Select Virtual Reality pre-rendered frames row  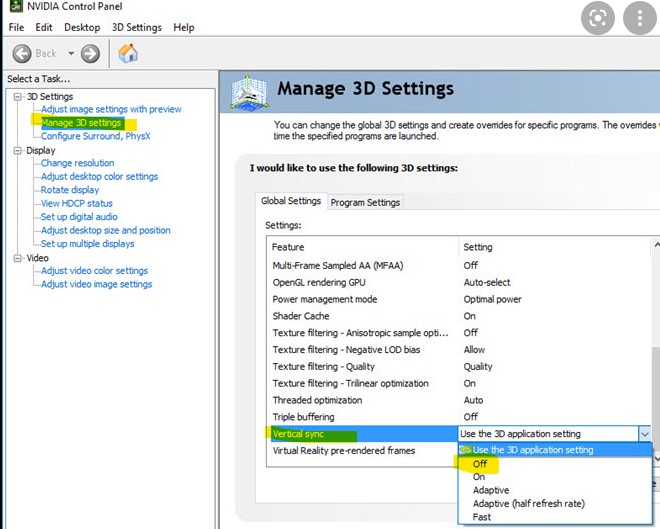pos(363,451)
